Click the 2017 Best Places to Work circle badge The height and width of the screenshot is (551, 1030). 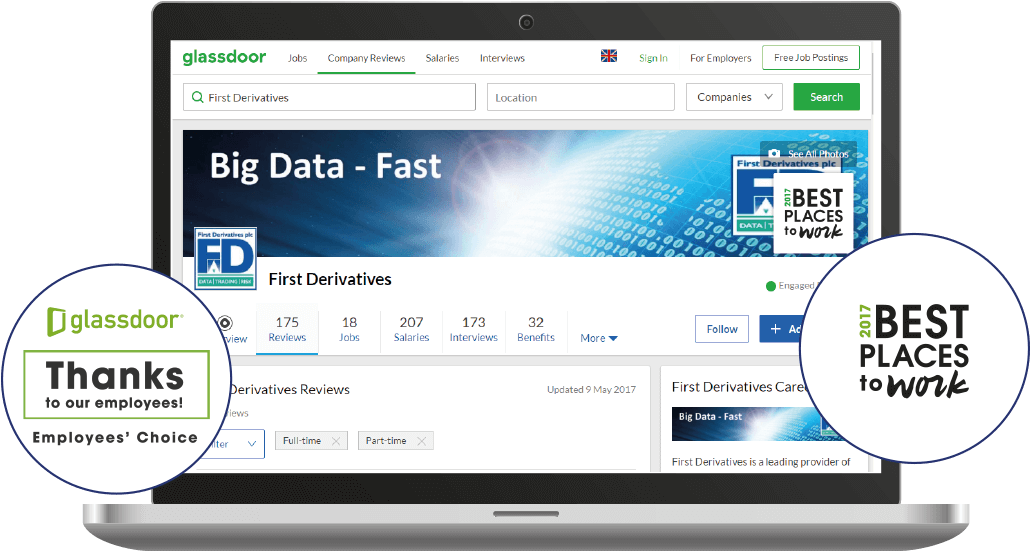click(x=914, y=349)
